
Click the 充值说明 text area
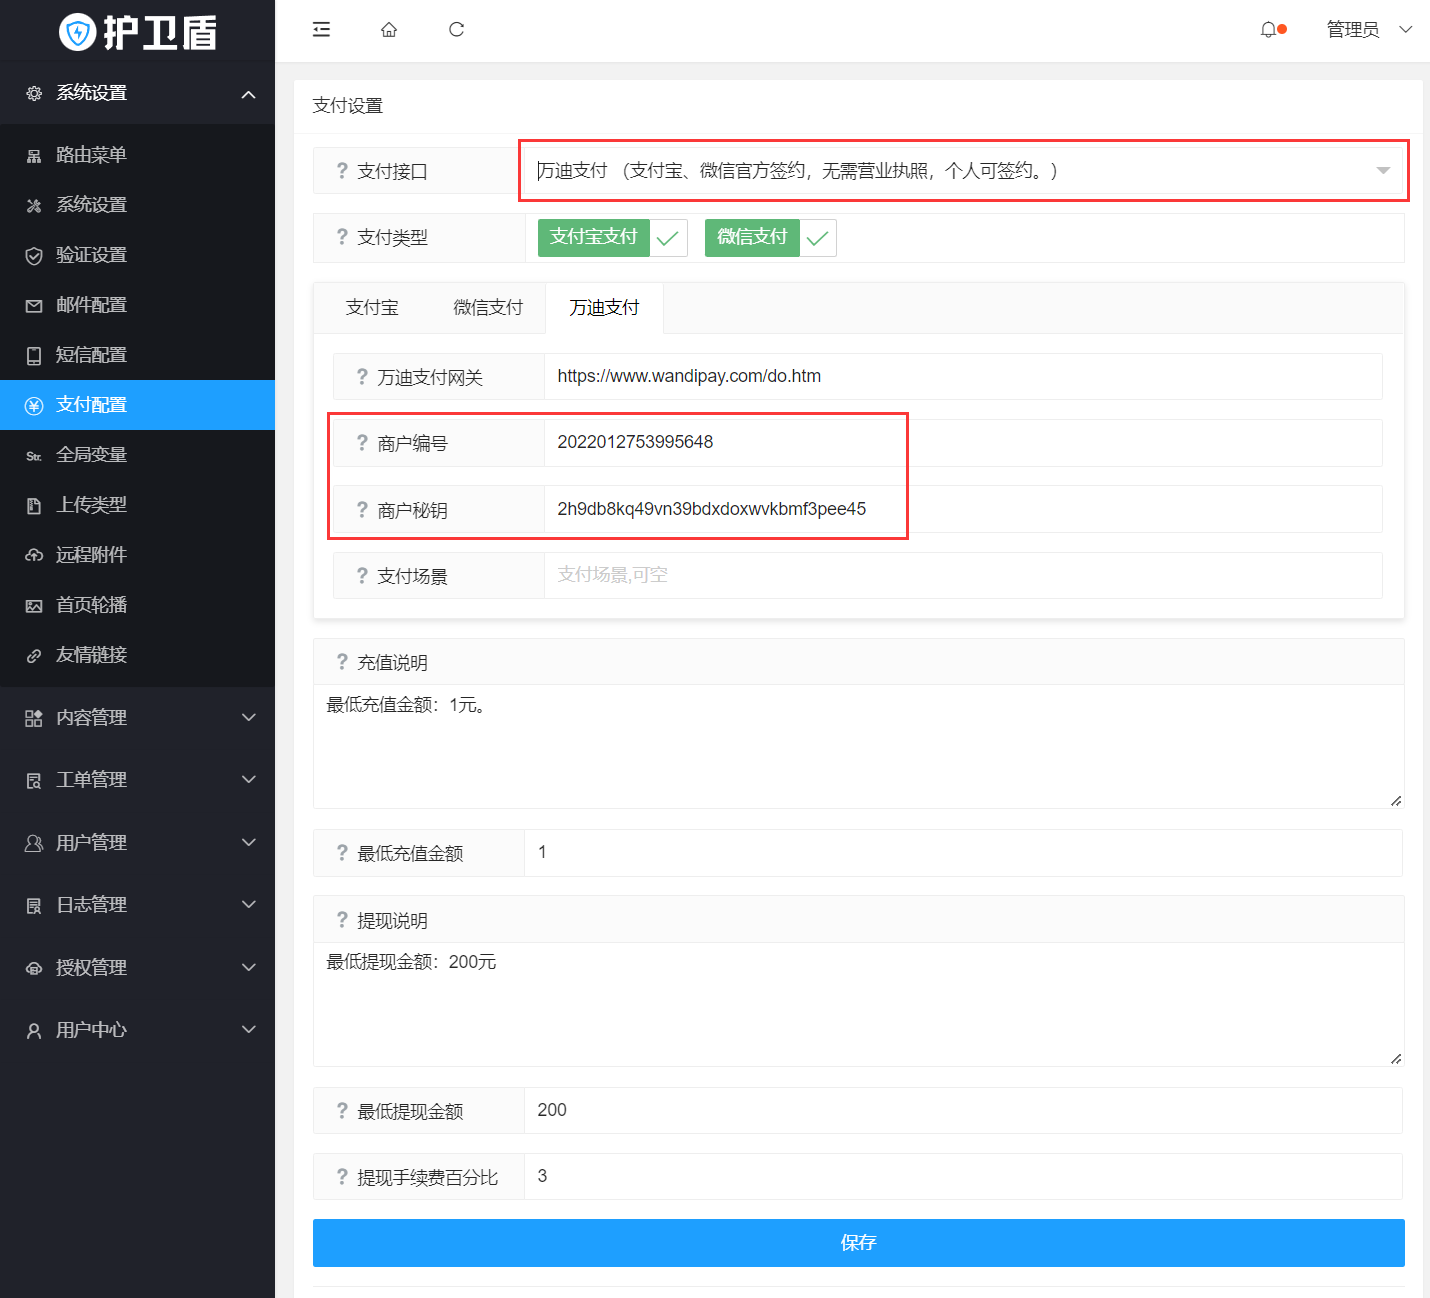(858, 747)
